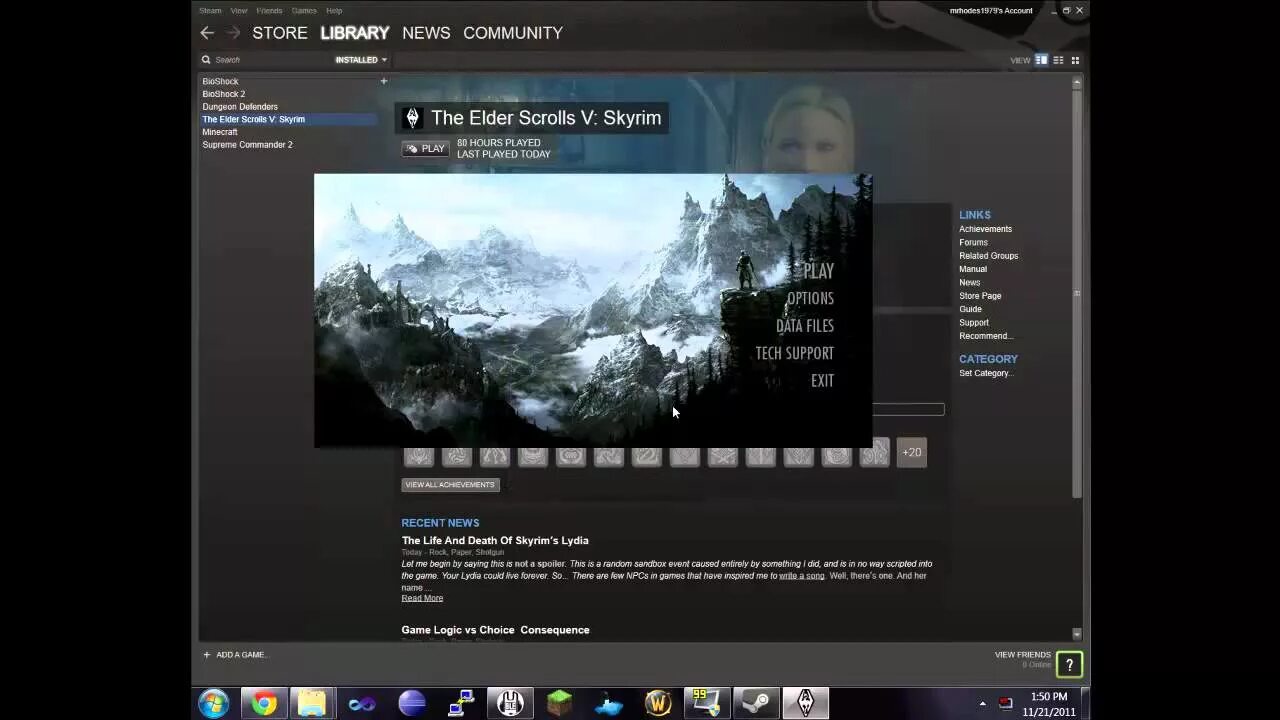The width and height of the screenshot is (1280, 720).
Task: Click the plus icon beside BioShock
Action: pyautogui.click(x=383, y=81)
